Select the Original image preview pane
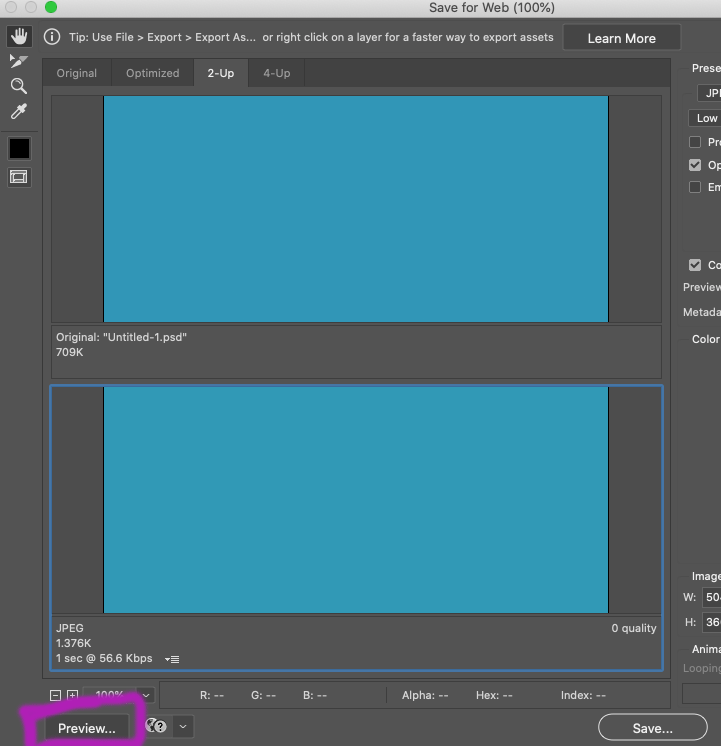Screen dimensions: 721x746 click(356, 209)
